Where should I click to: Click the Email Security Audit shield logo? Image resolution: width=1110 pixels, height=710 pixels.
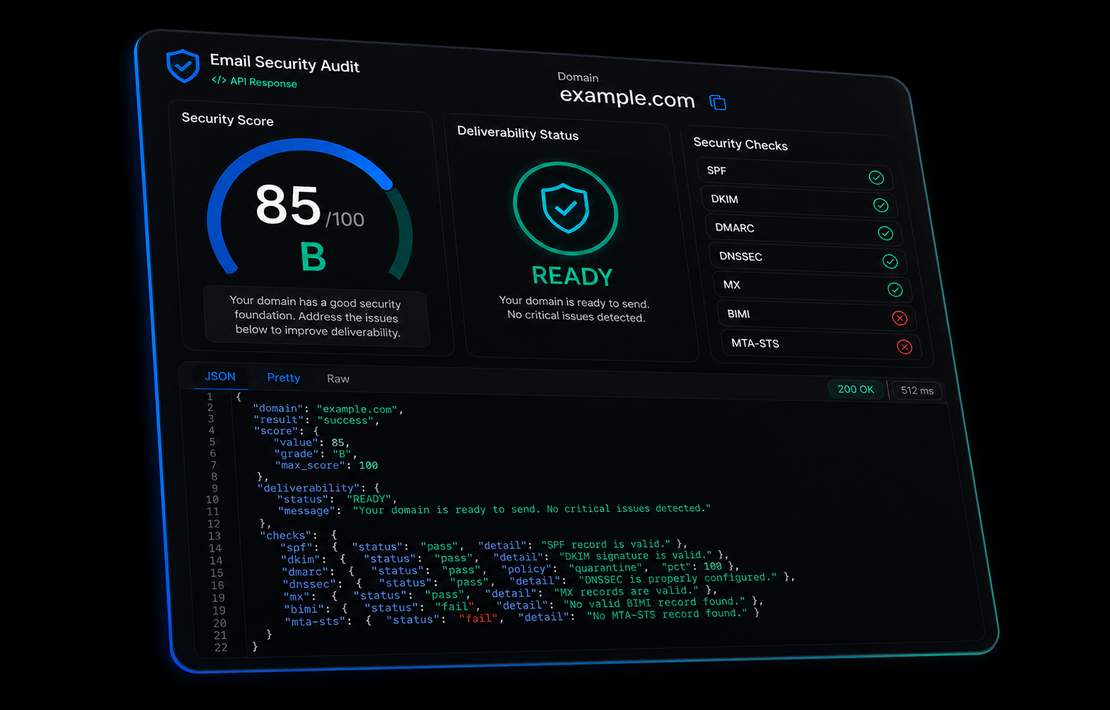183,66
